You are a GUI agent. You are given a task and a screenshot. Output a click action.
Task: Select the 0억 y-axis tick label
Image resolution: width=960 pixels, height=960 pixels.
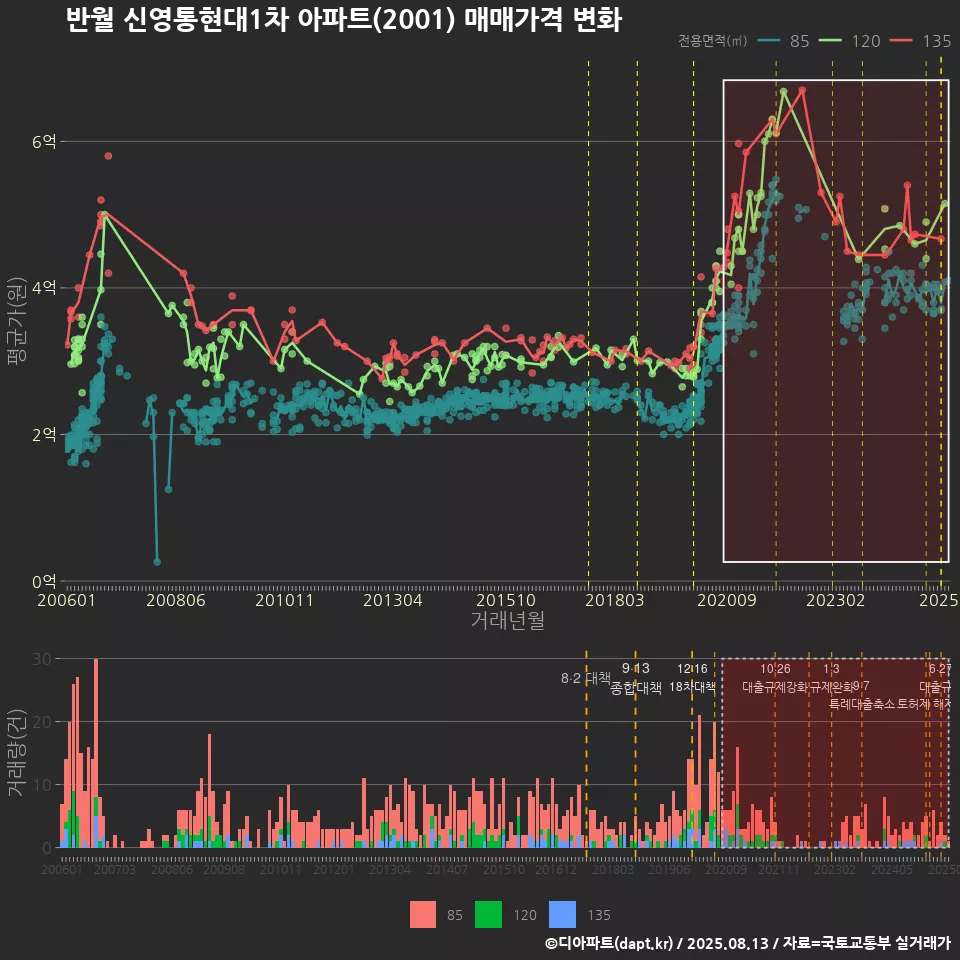point(44,582)
